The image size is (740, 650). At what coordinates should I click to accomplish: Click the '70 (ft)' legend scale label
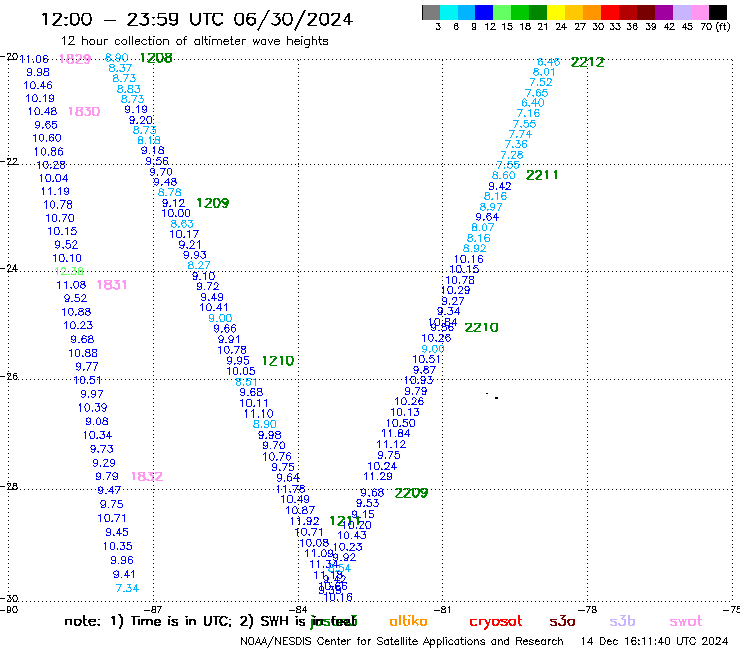click(715, 26)
